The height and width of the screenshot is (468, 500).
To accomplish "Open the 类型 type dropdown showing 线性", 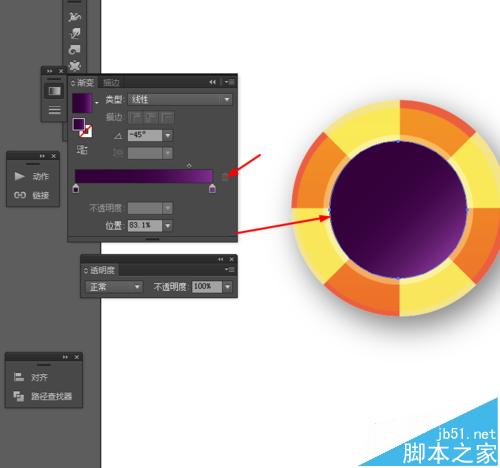I will click(x=180, y=99).
